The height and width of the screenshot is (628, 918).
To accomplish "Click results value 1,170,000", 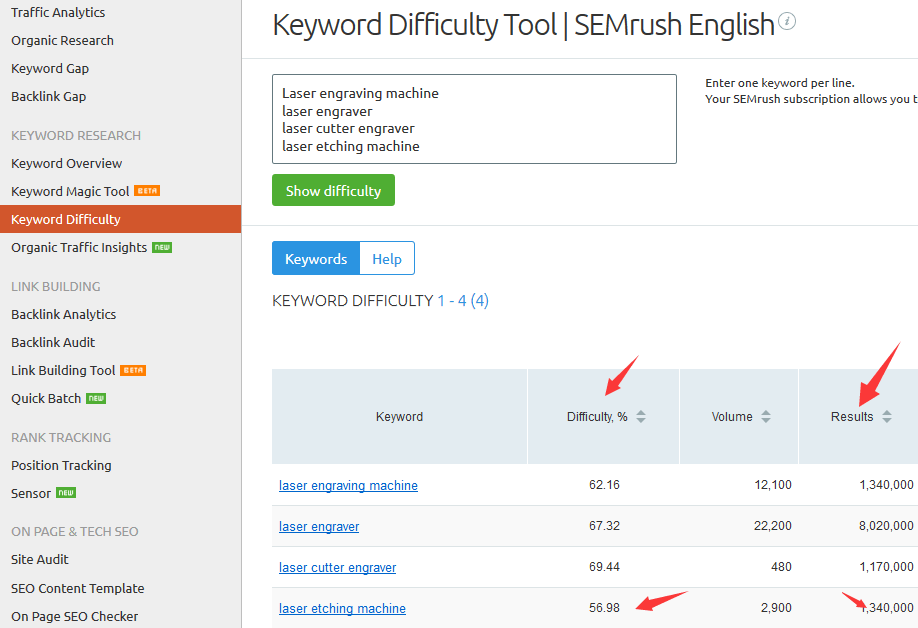I will click(886, 567).
